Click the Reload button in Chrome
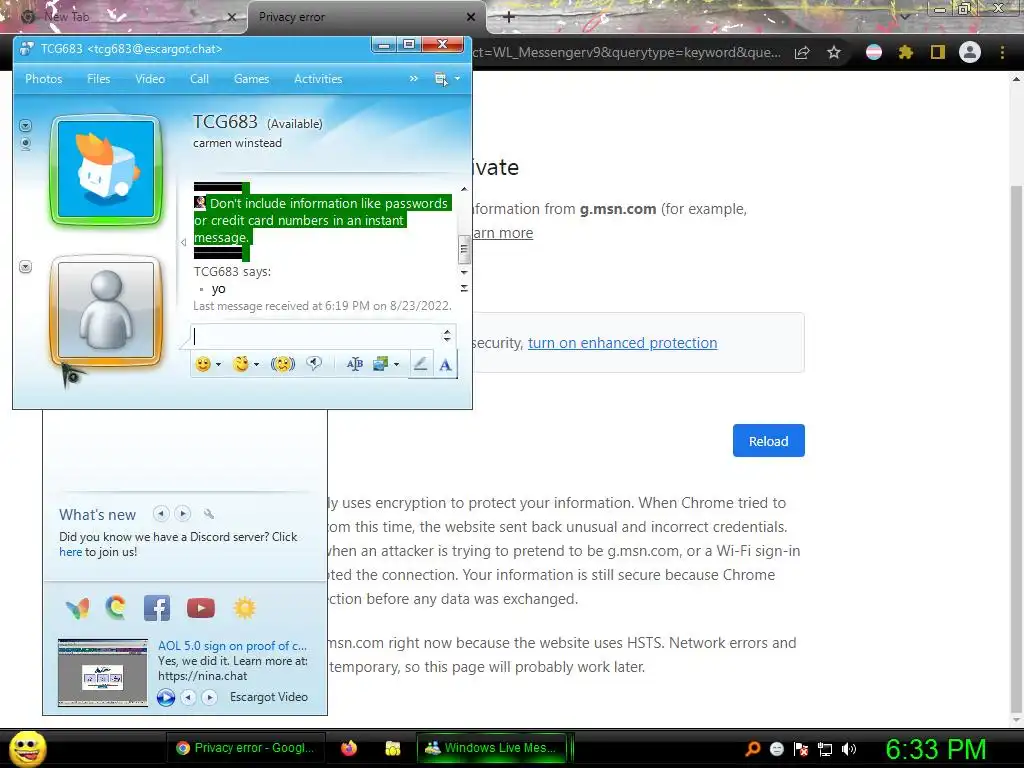 tap(769, 441)
